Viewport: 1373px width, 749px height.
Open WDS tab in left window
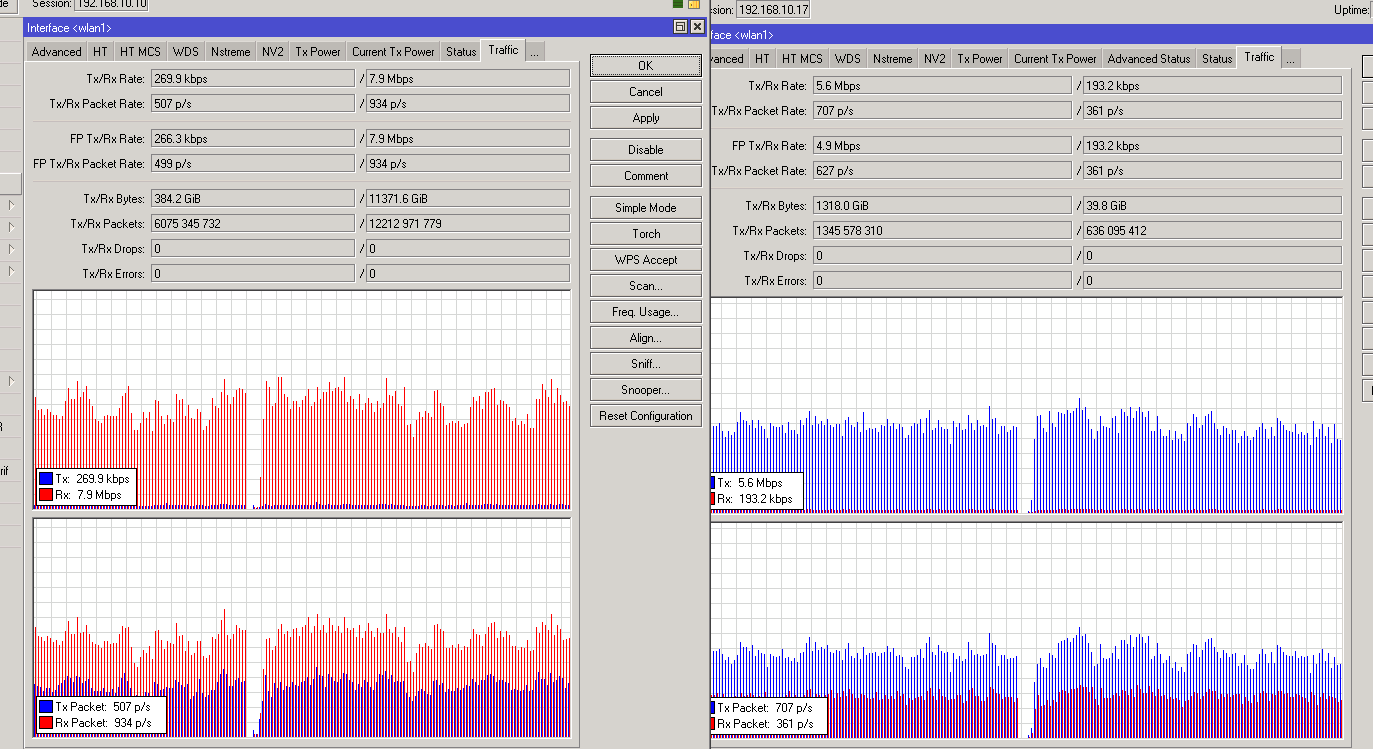[x=185, y=52]
